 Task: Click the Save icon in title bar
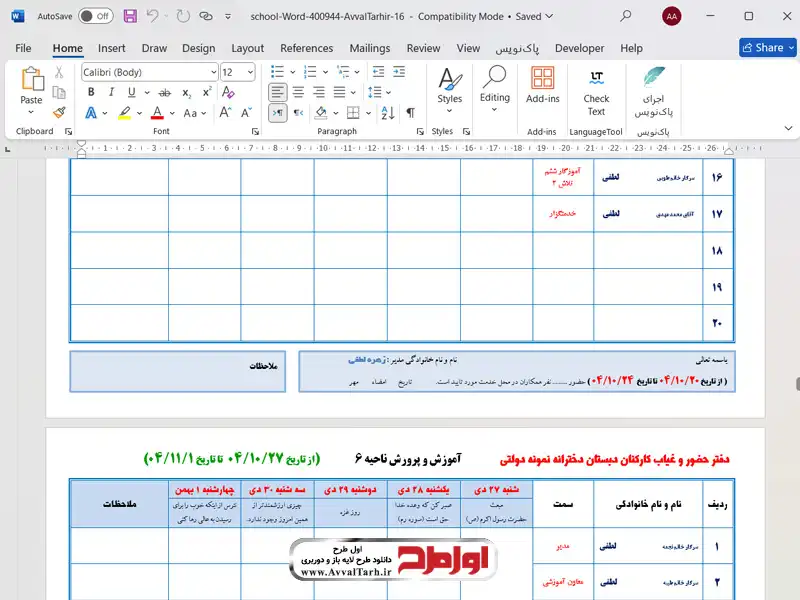[130, 16]
